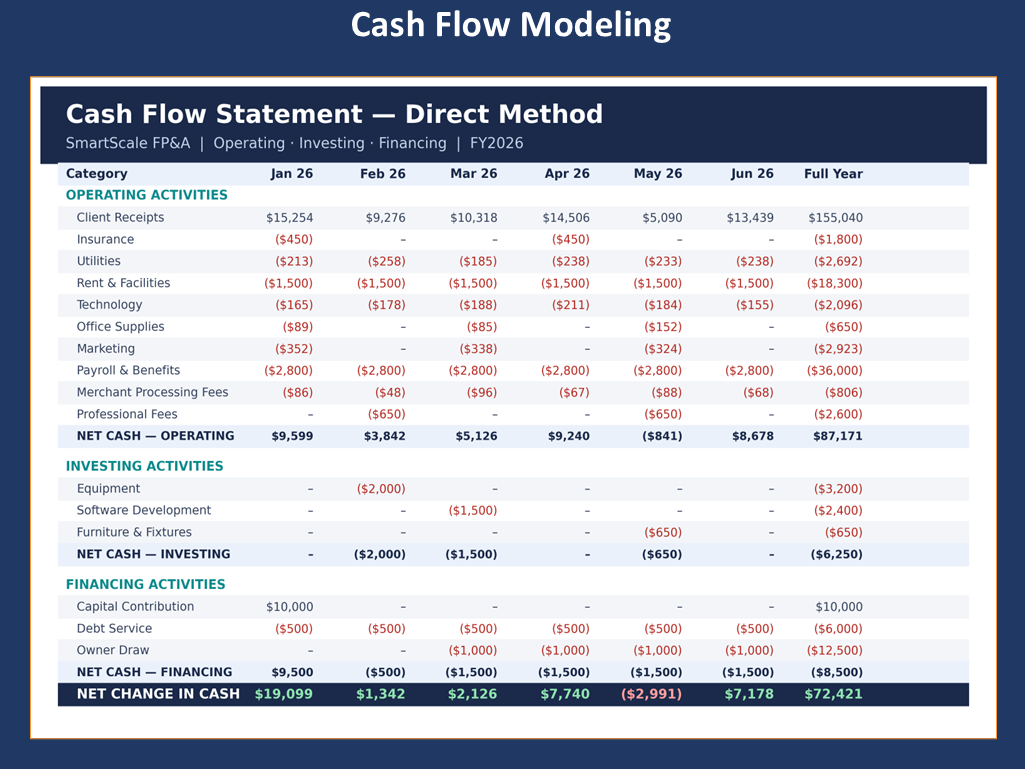1025x769 pixels.
Task: Select Net Cash Financing Jan '$9,500'
Action: point(292,672)
